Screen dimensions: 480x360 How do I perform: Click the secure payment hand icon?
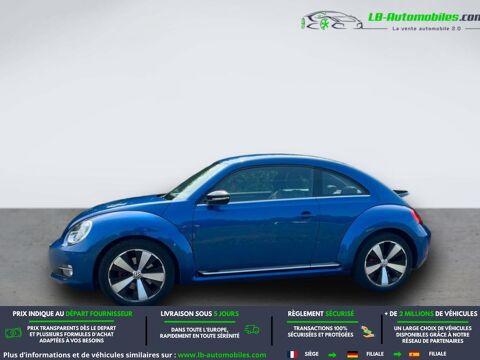click(368, 331)
